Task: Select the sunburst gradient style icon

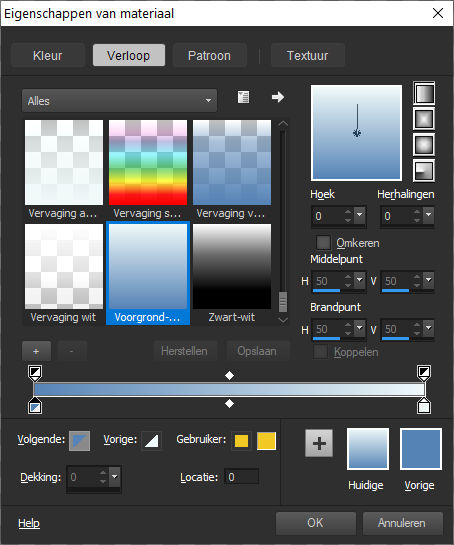Action: (424, 145)
